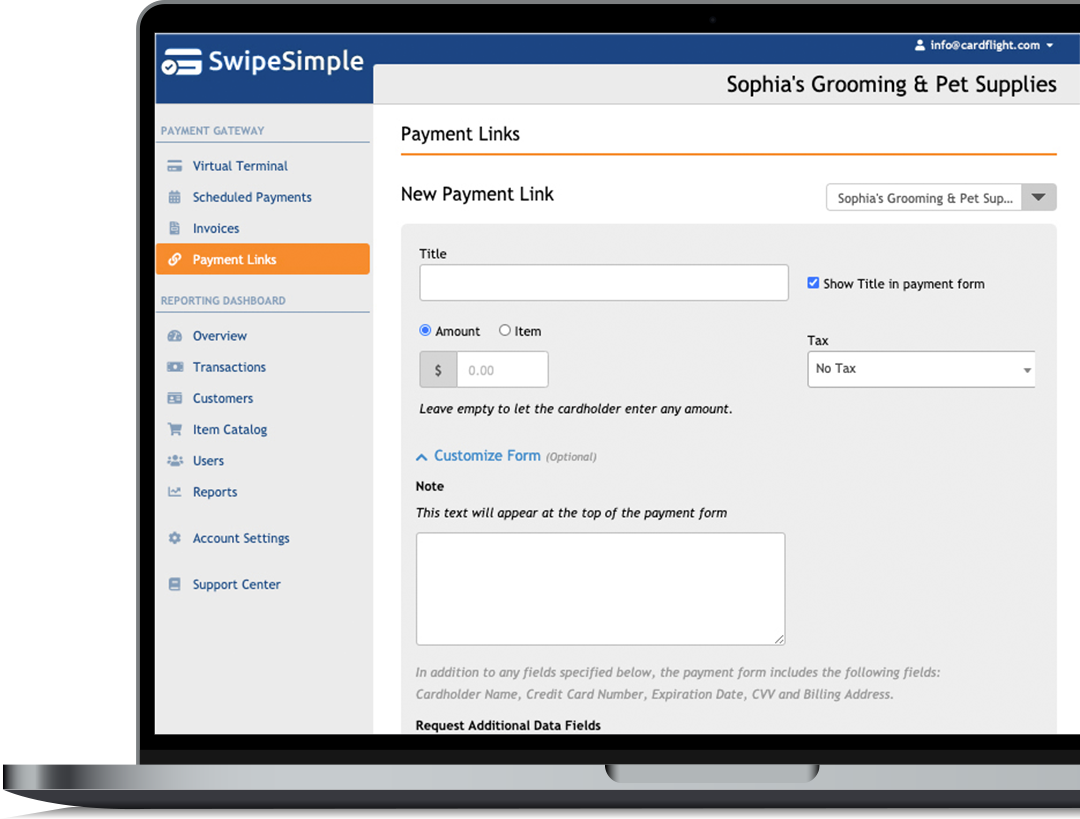Select the Item radio button

[x=505, y=330]
